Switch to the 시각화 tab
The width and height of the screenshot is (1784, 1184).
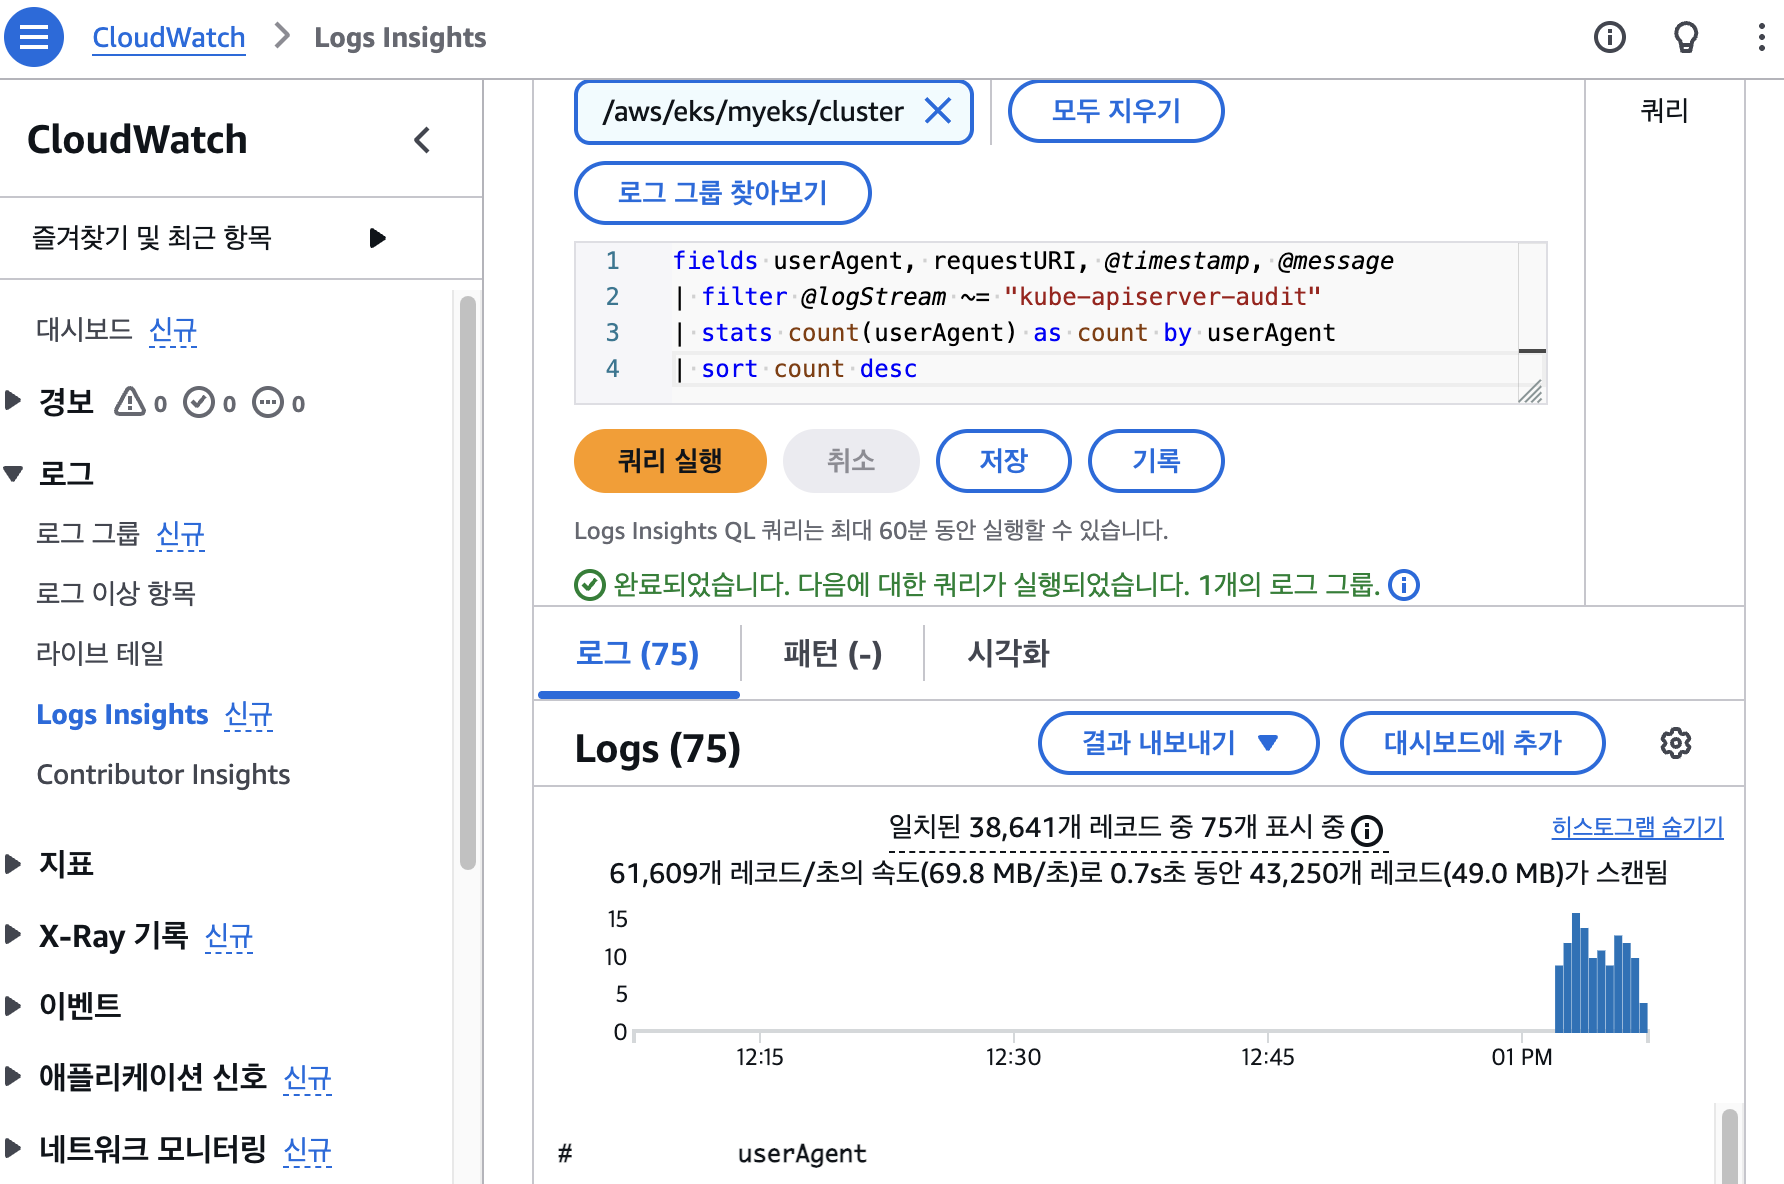[x=1008, y=654]
